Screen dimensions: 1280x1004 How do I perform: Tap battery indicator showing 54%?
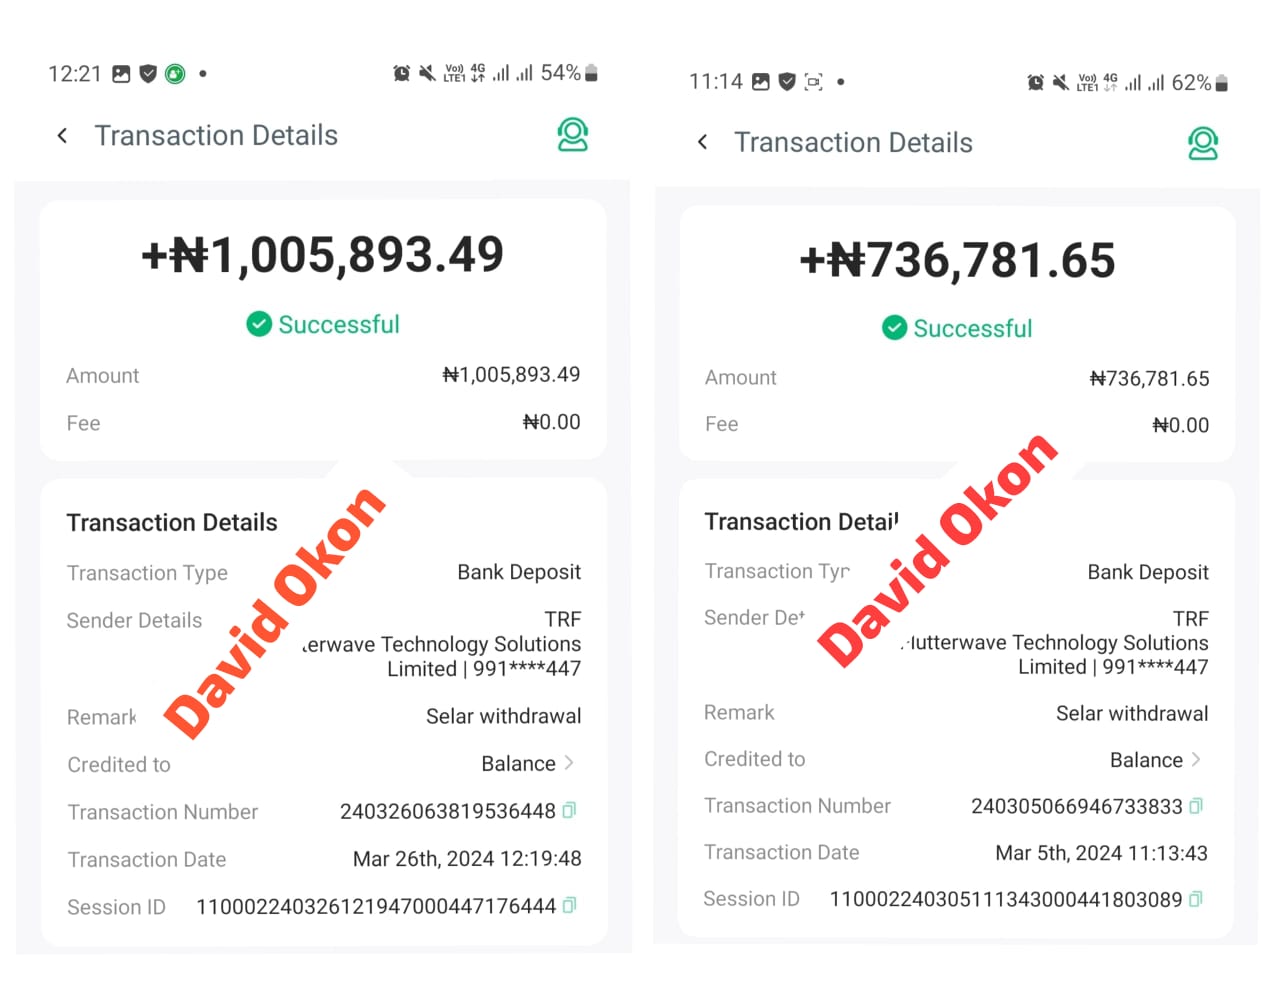coord(592,73)
